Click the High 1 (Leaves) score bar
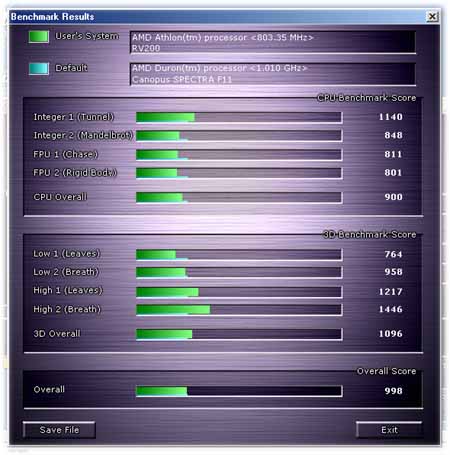Image resolution: width=450 pixels, height=455 pixels. pyautogui.click(x=239, y=292)
